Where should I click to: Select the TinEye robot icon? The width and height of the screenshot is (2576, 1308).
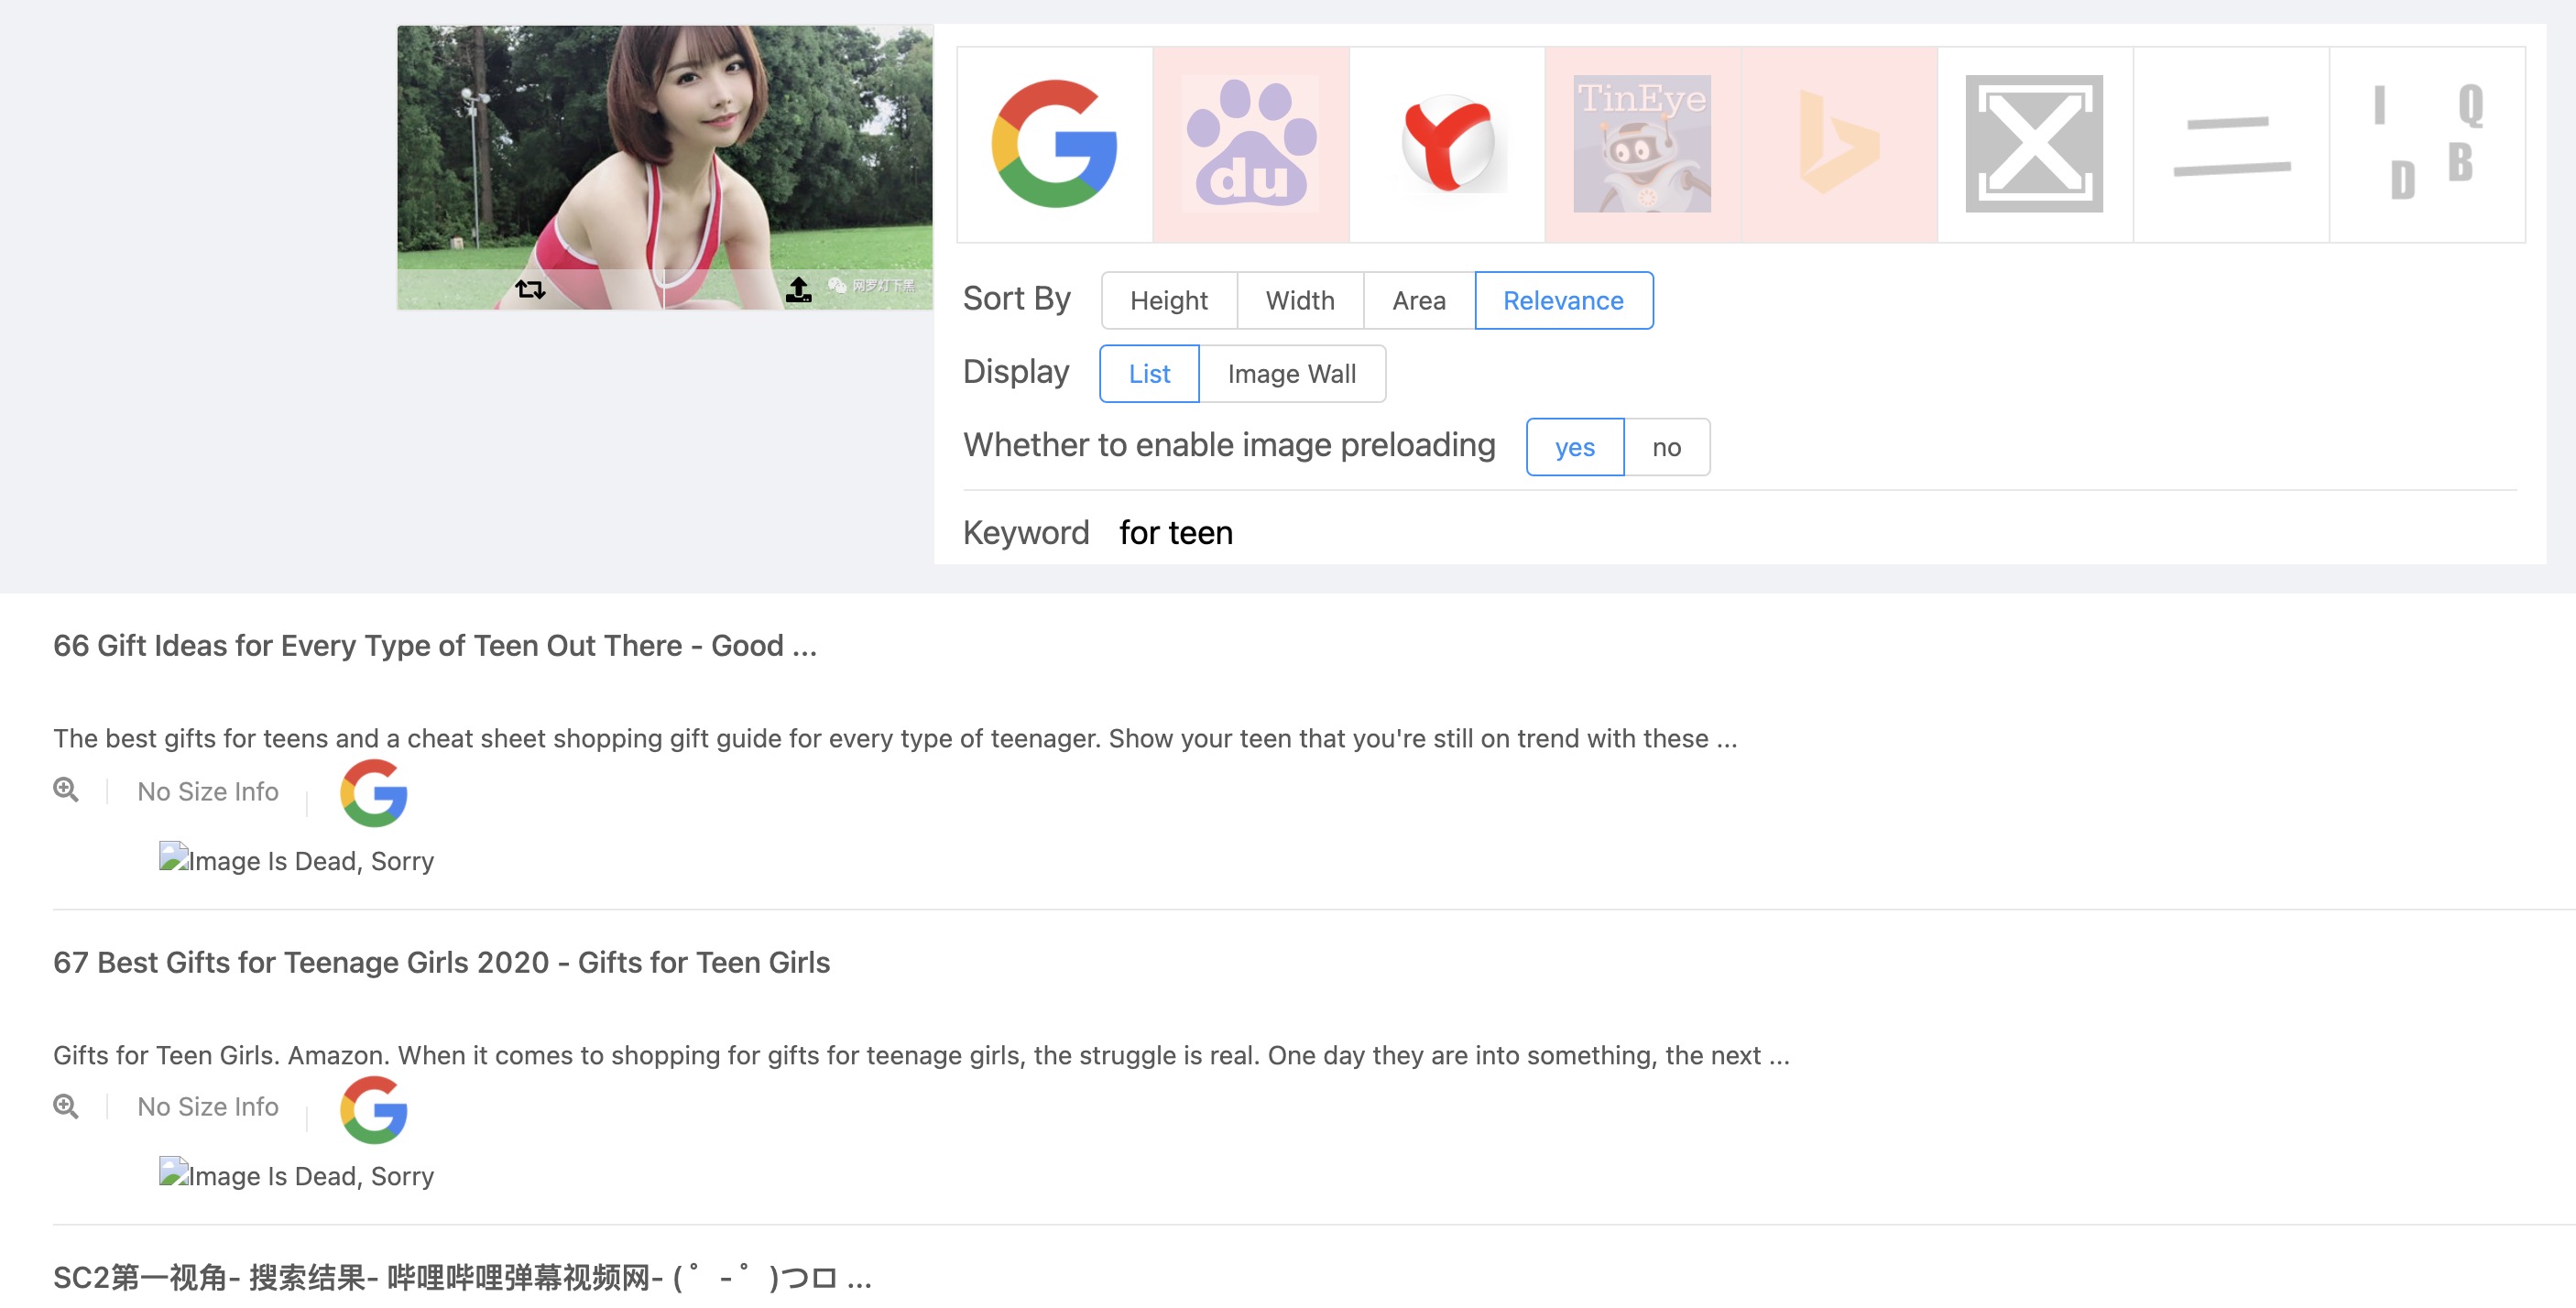coord(1642,144)
